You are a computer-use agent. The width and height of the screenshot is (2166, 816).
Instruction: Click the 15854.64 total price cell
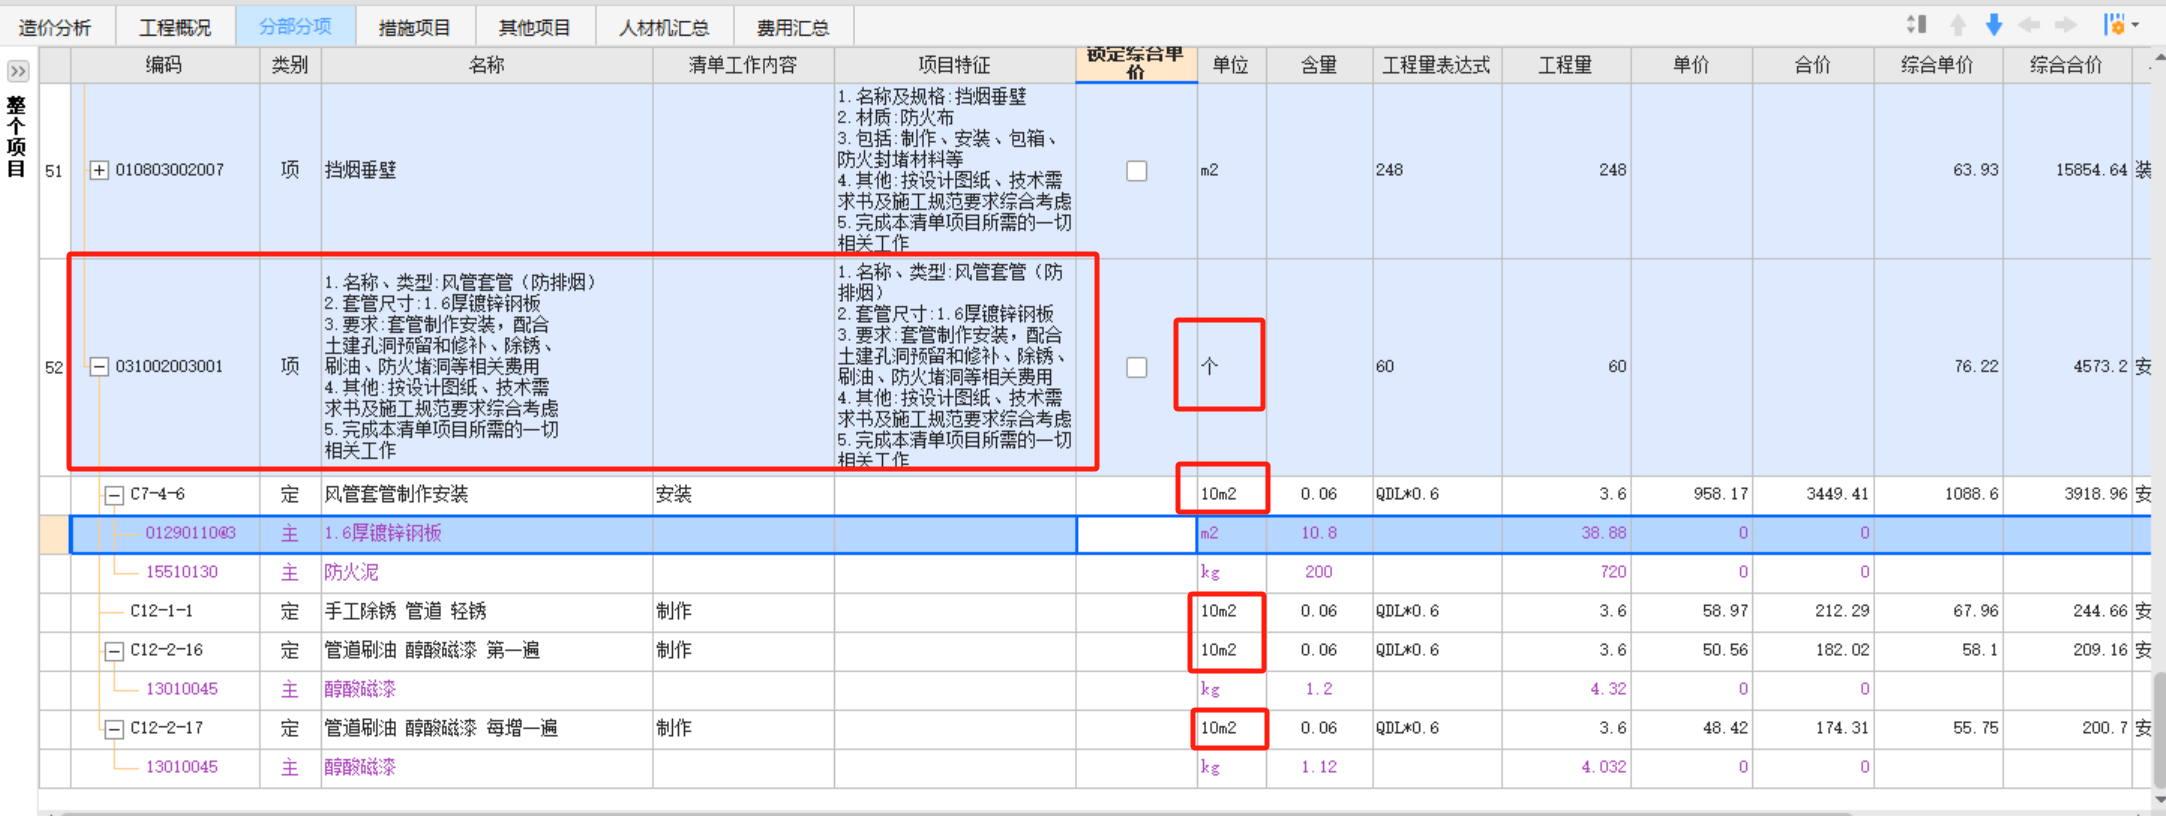pyautogui.click(x=2068, y=171)
